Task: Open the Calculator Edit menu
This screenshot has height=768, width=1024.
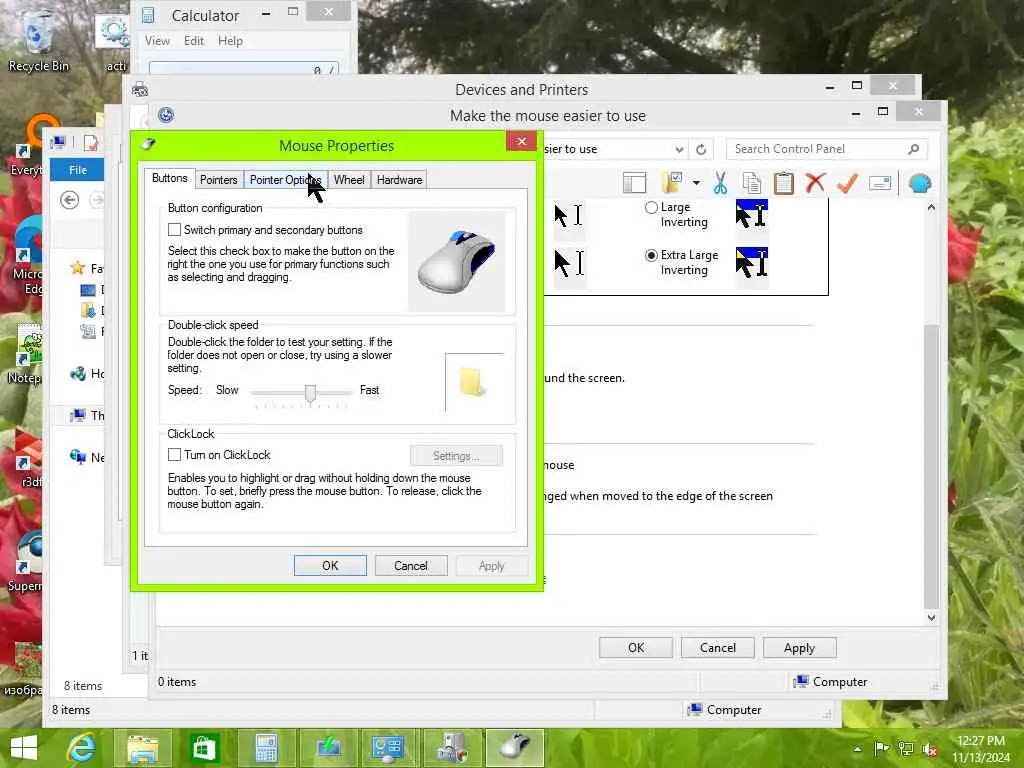Action: point(194,40)
